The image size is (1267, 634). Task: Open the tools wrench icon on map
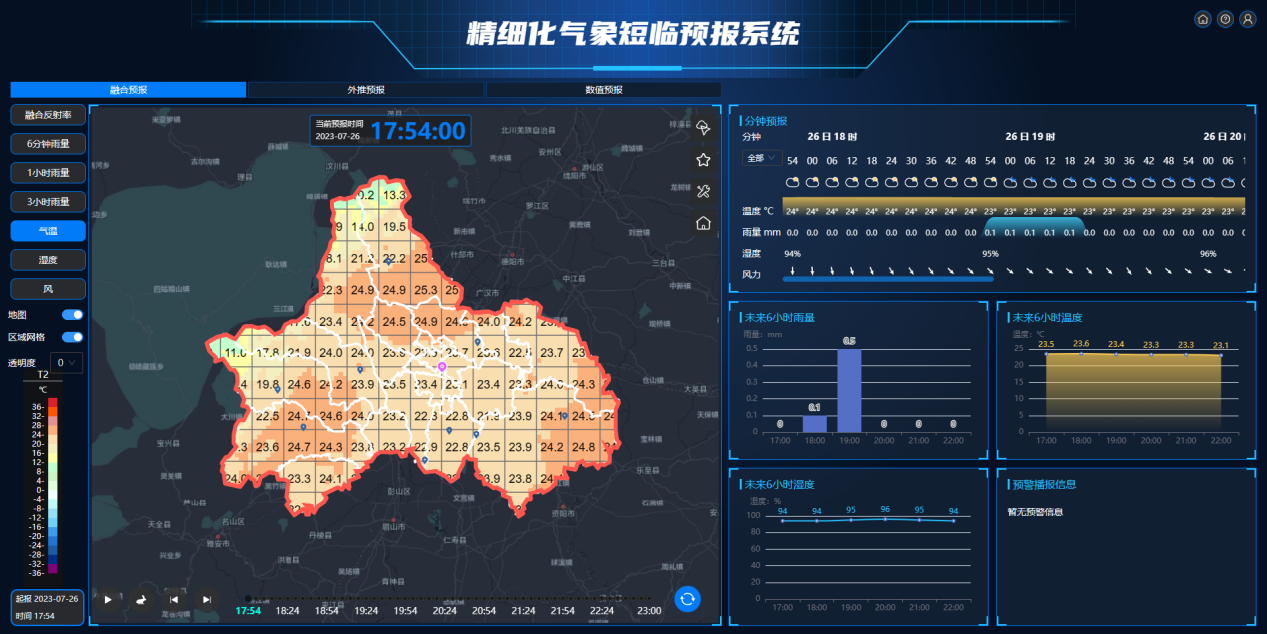(703, 191)
